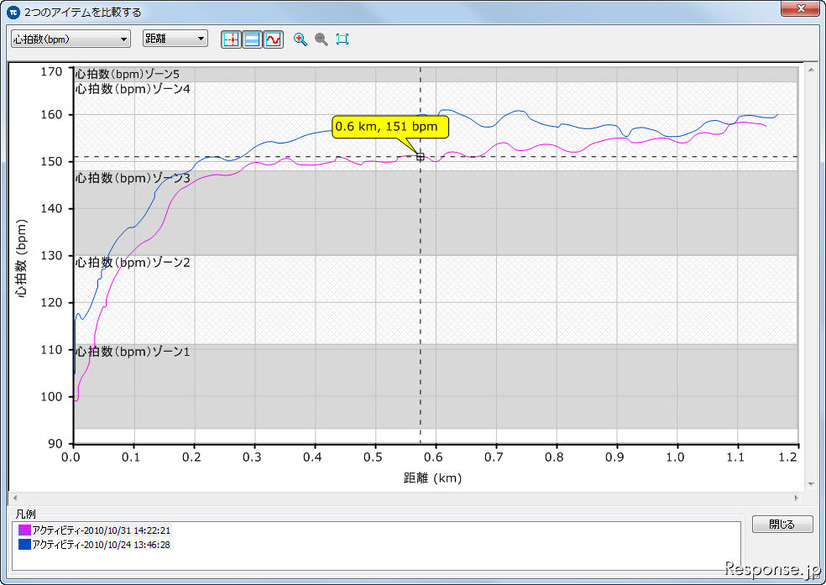Click the yellow tooltip 0.6 km, 151 bpm

tap(390, 127)
